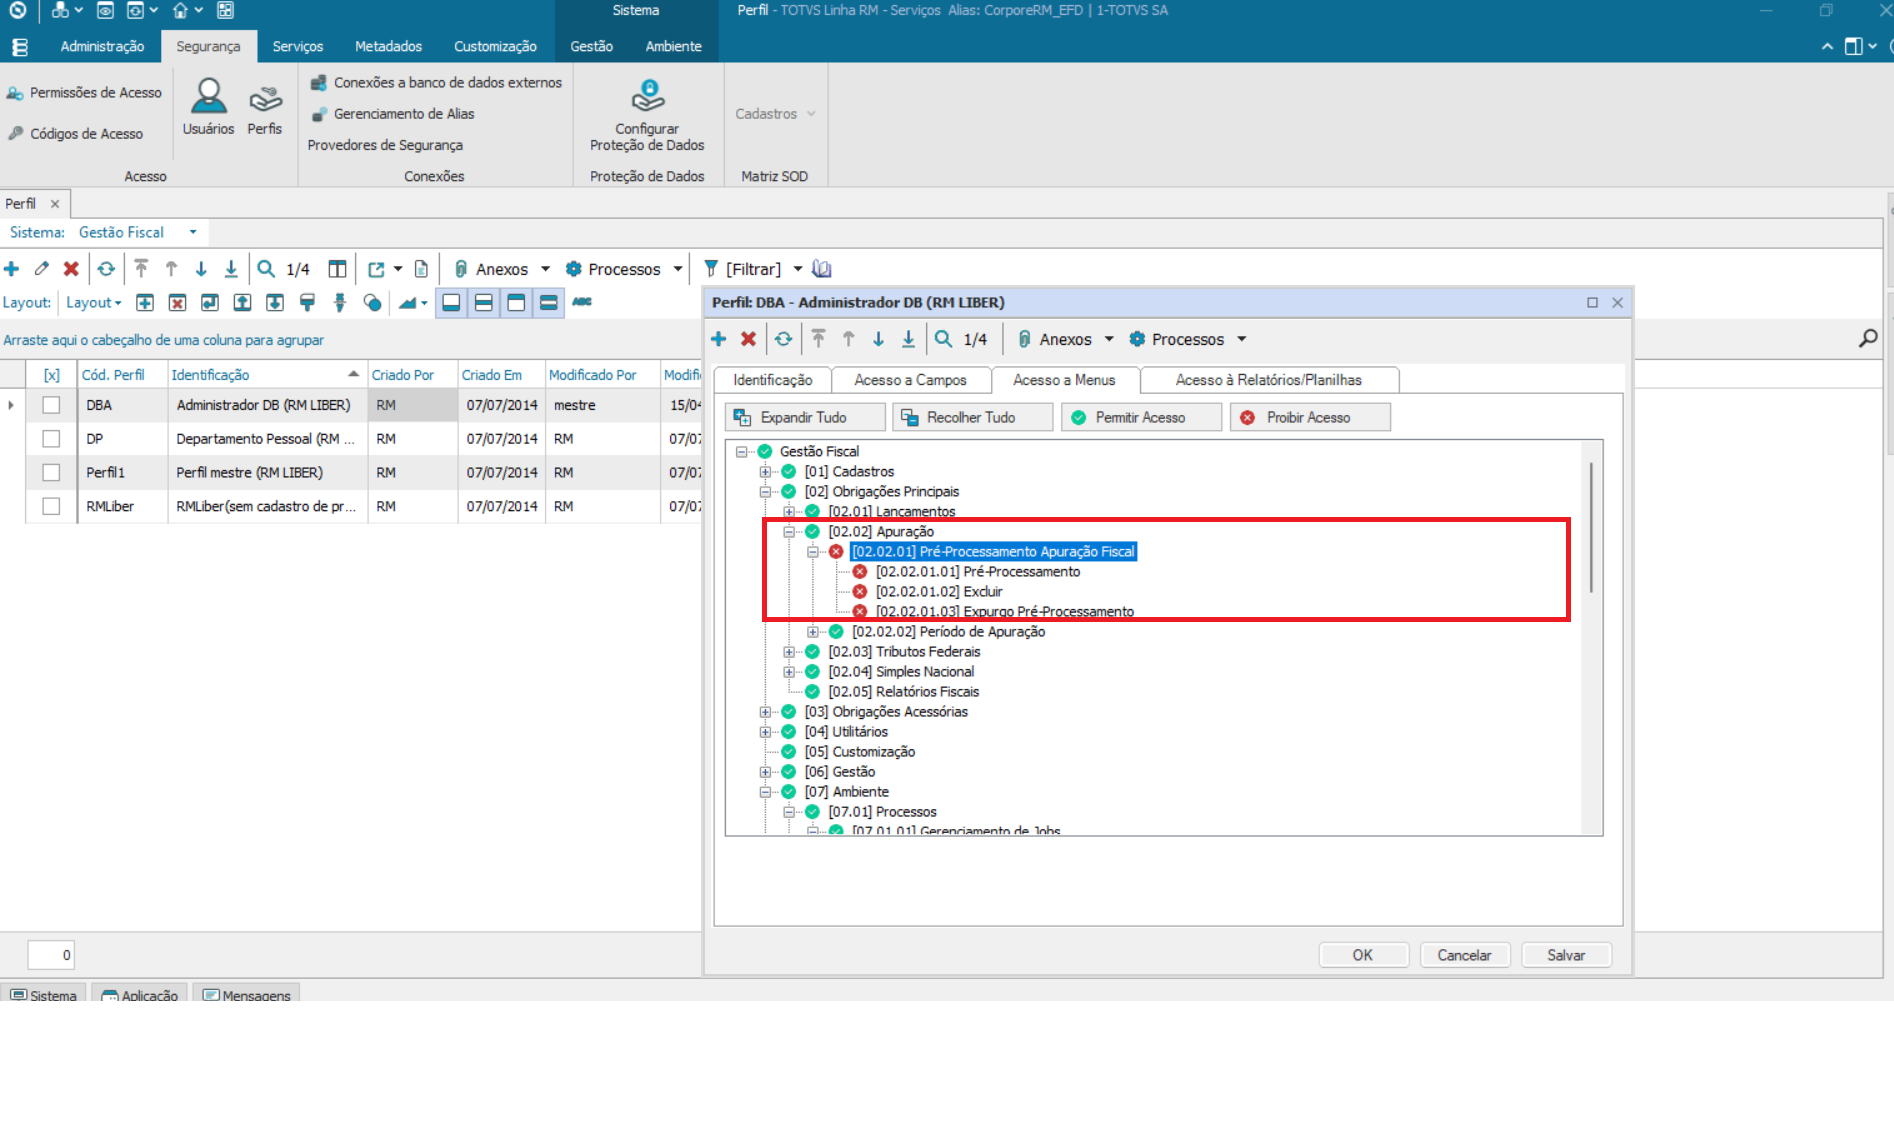The width and height of the screenshot is (1894, 1128).
Task: Open the [Filtrar] dropdown arrow
Action: [x=798, y=269]
